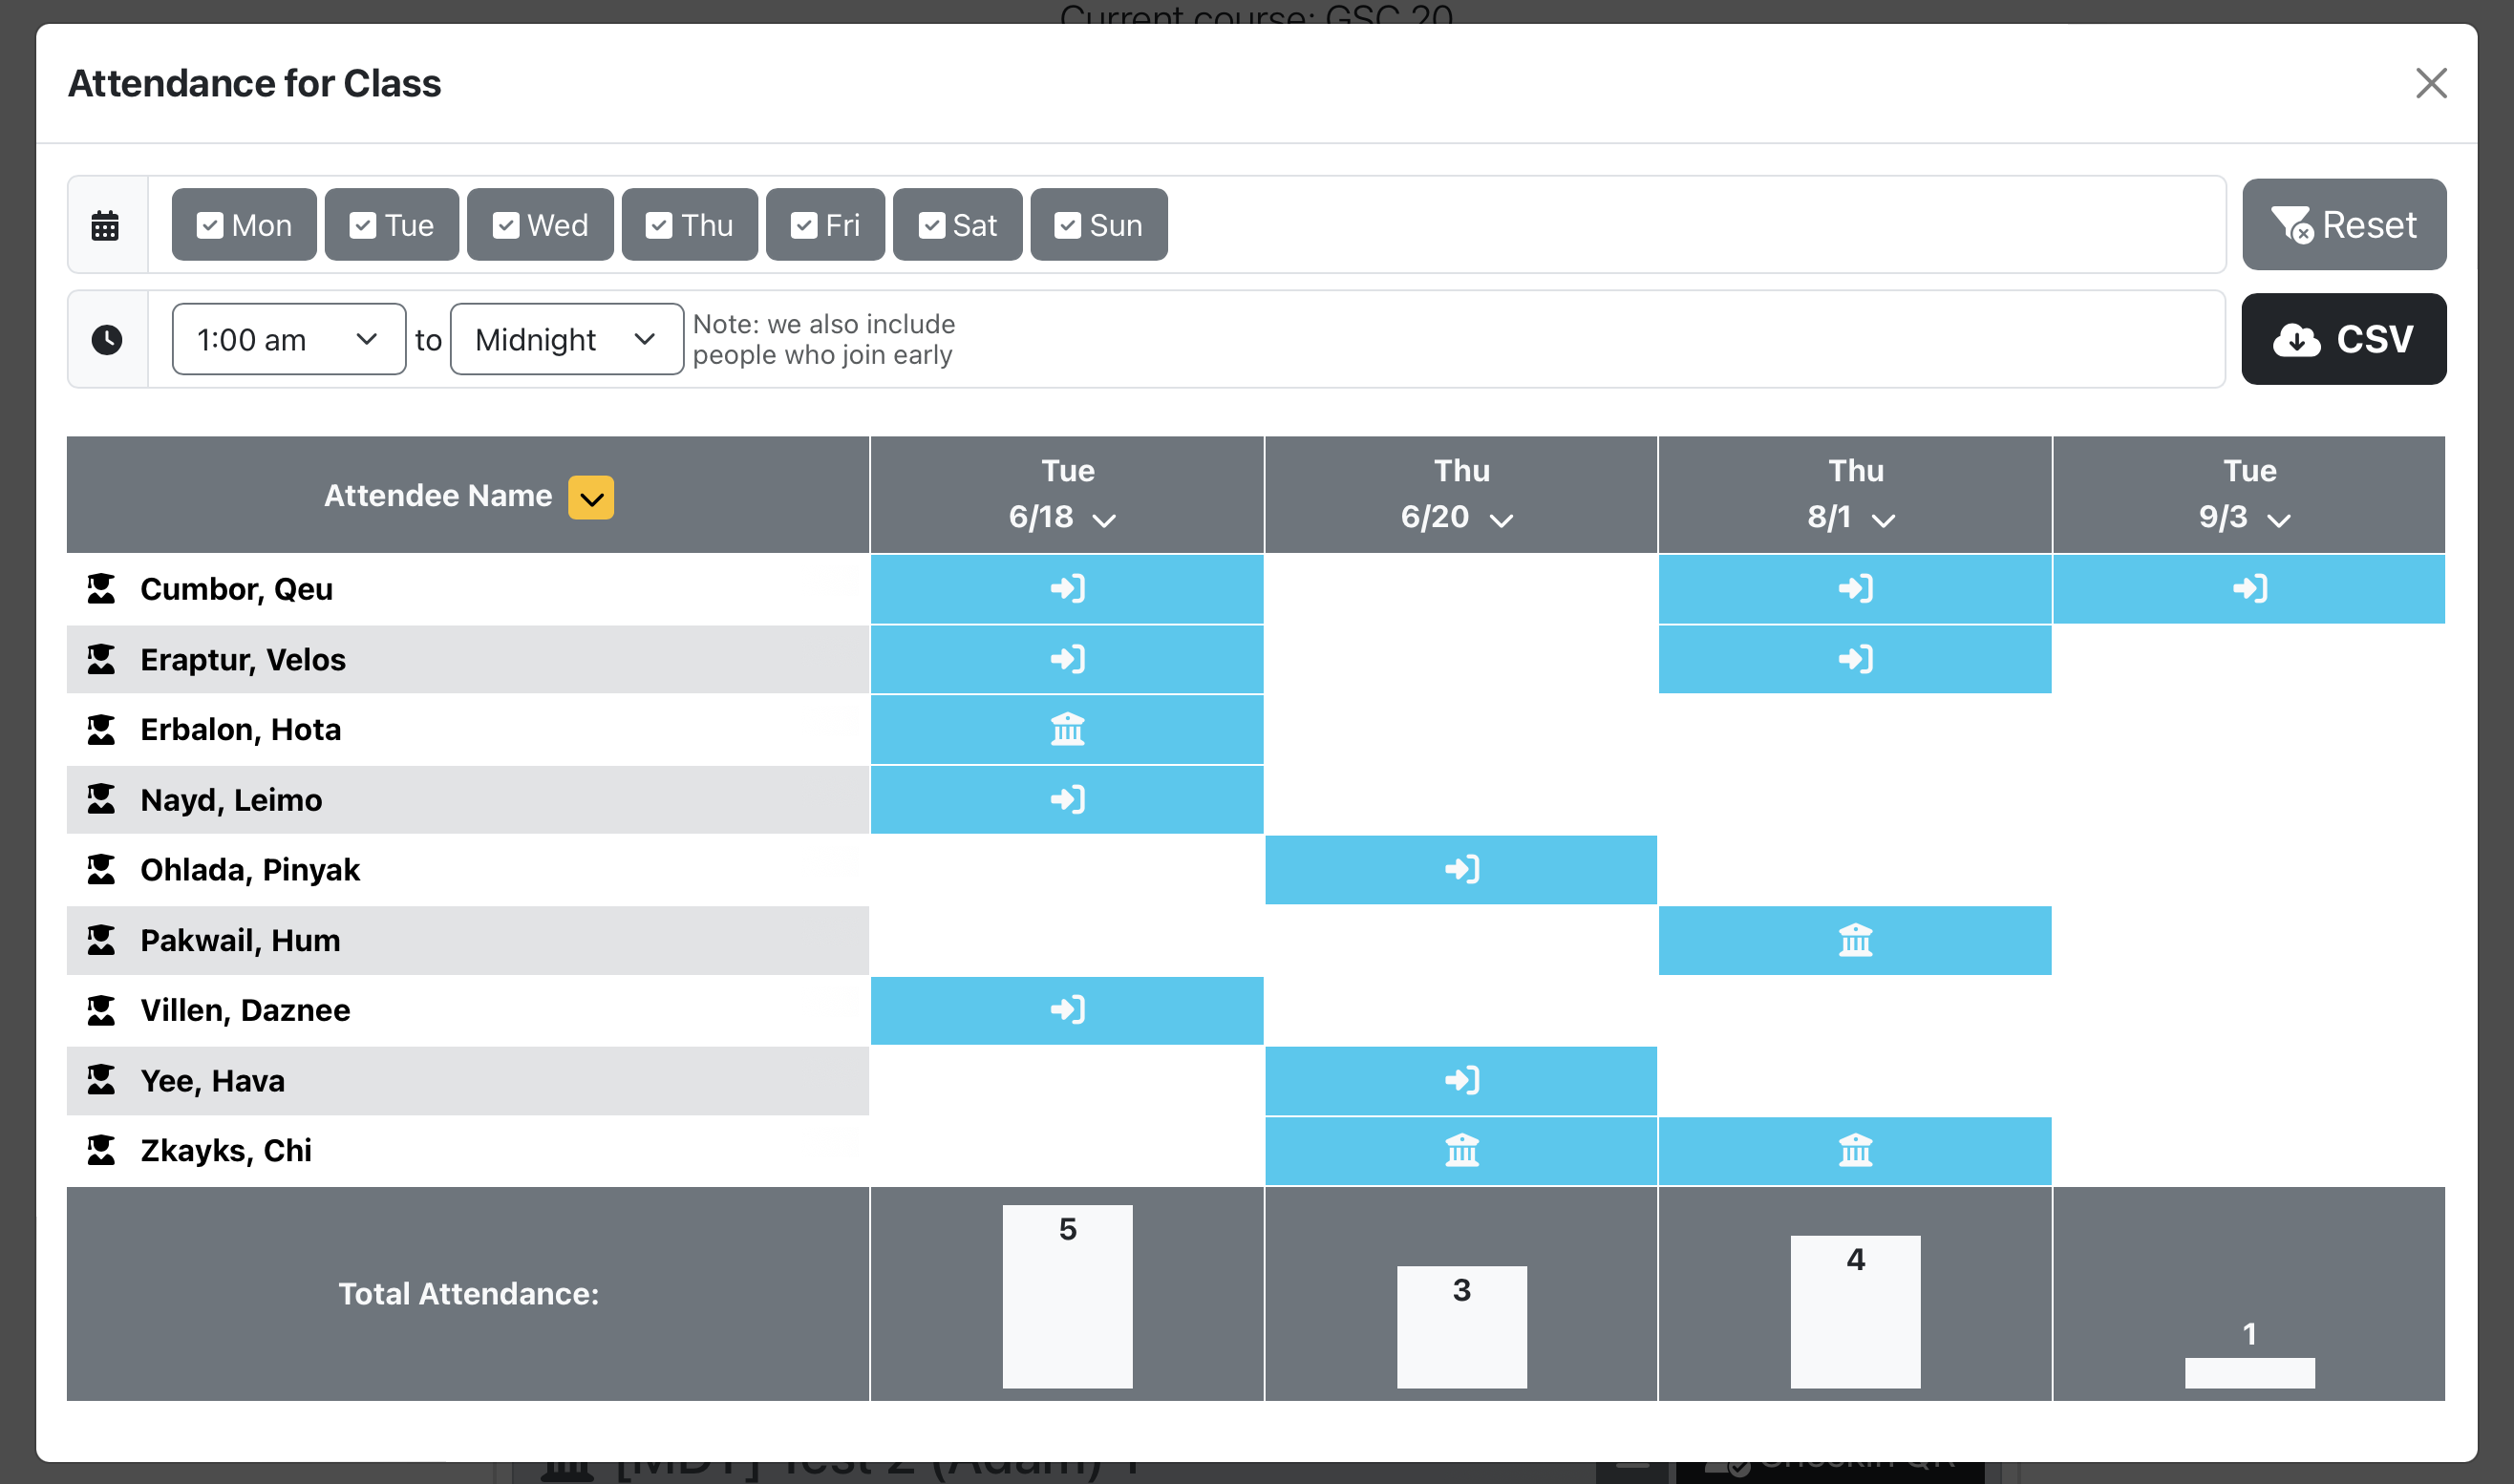Click Erbalon, Hota building icon for Tue 6/18
The image size is (2514, 1484).
[1067, 729]
